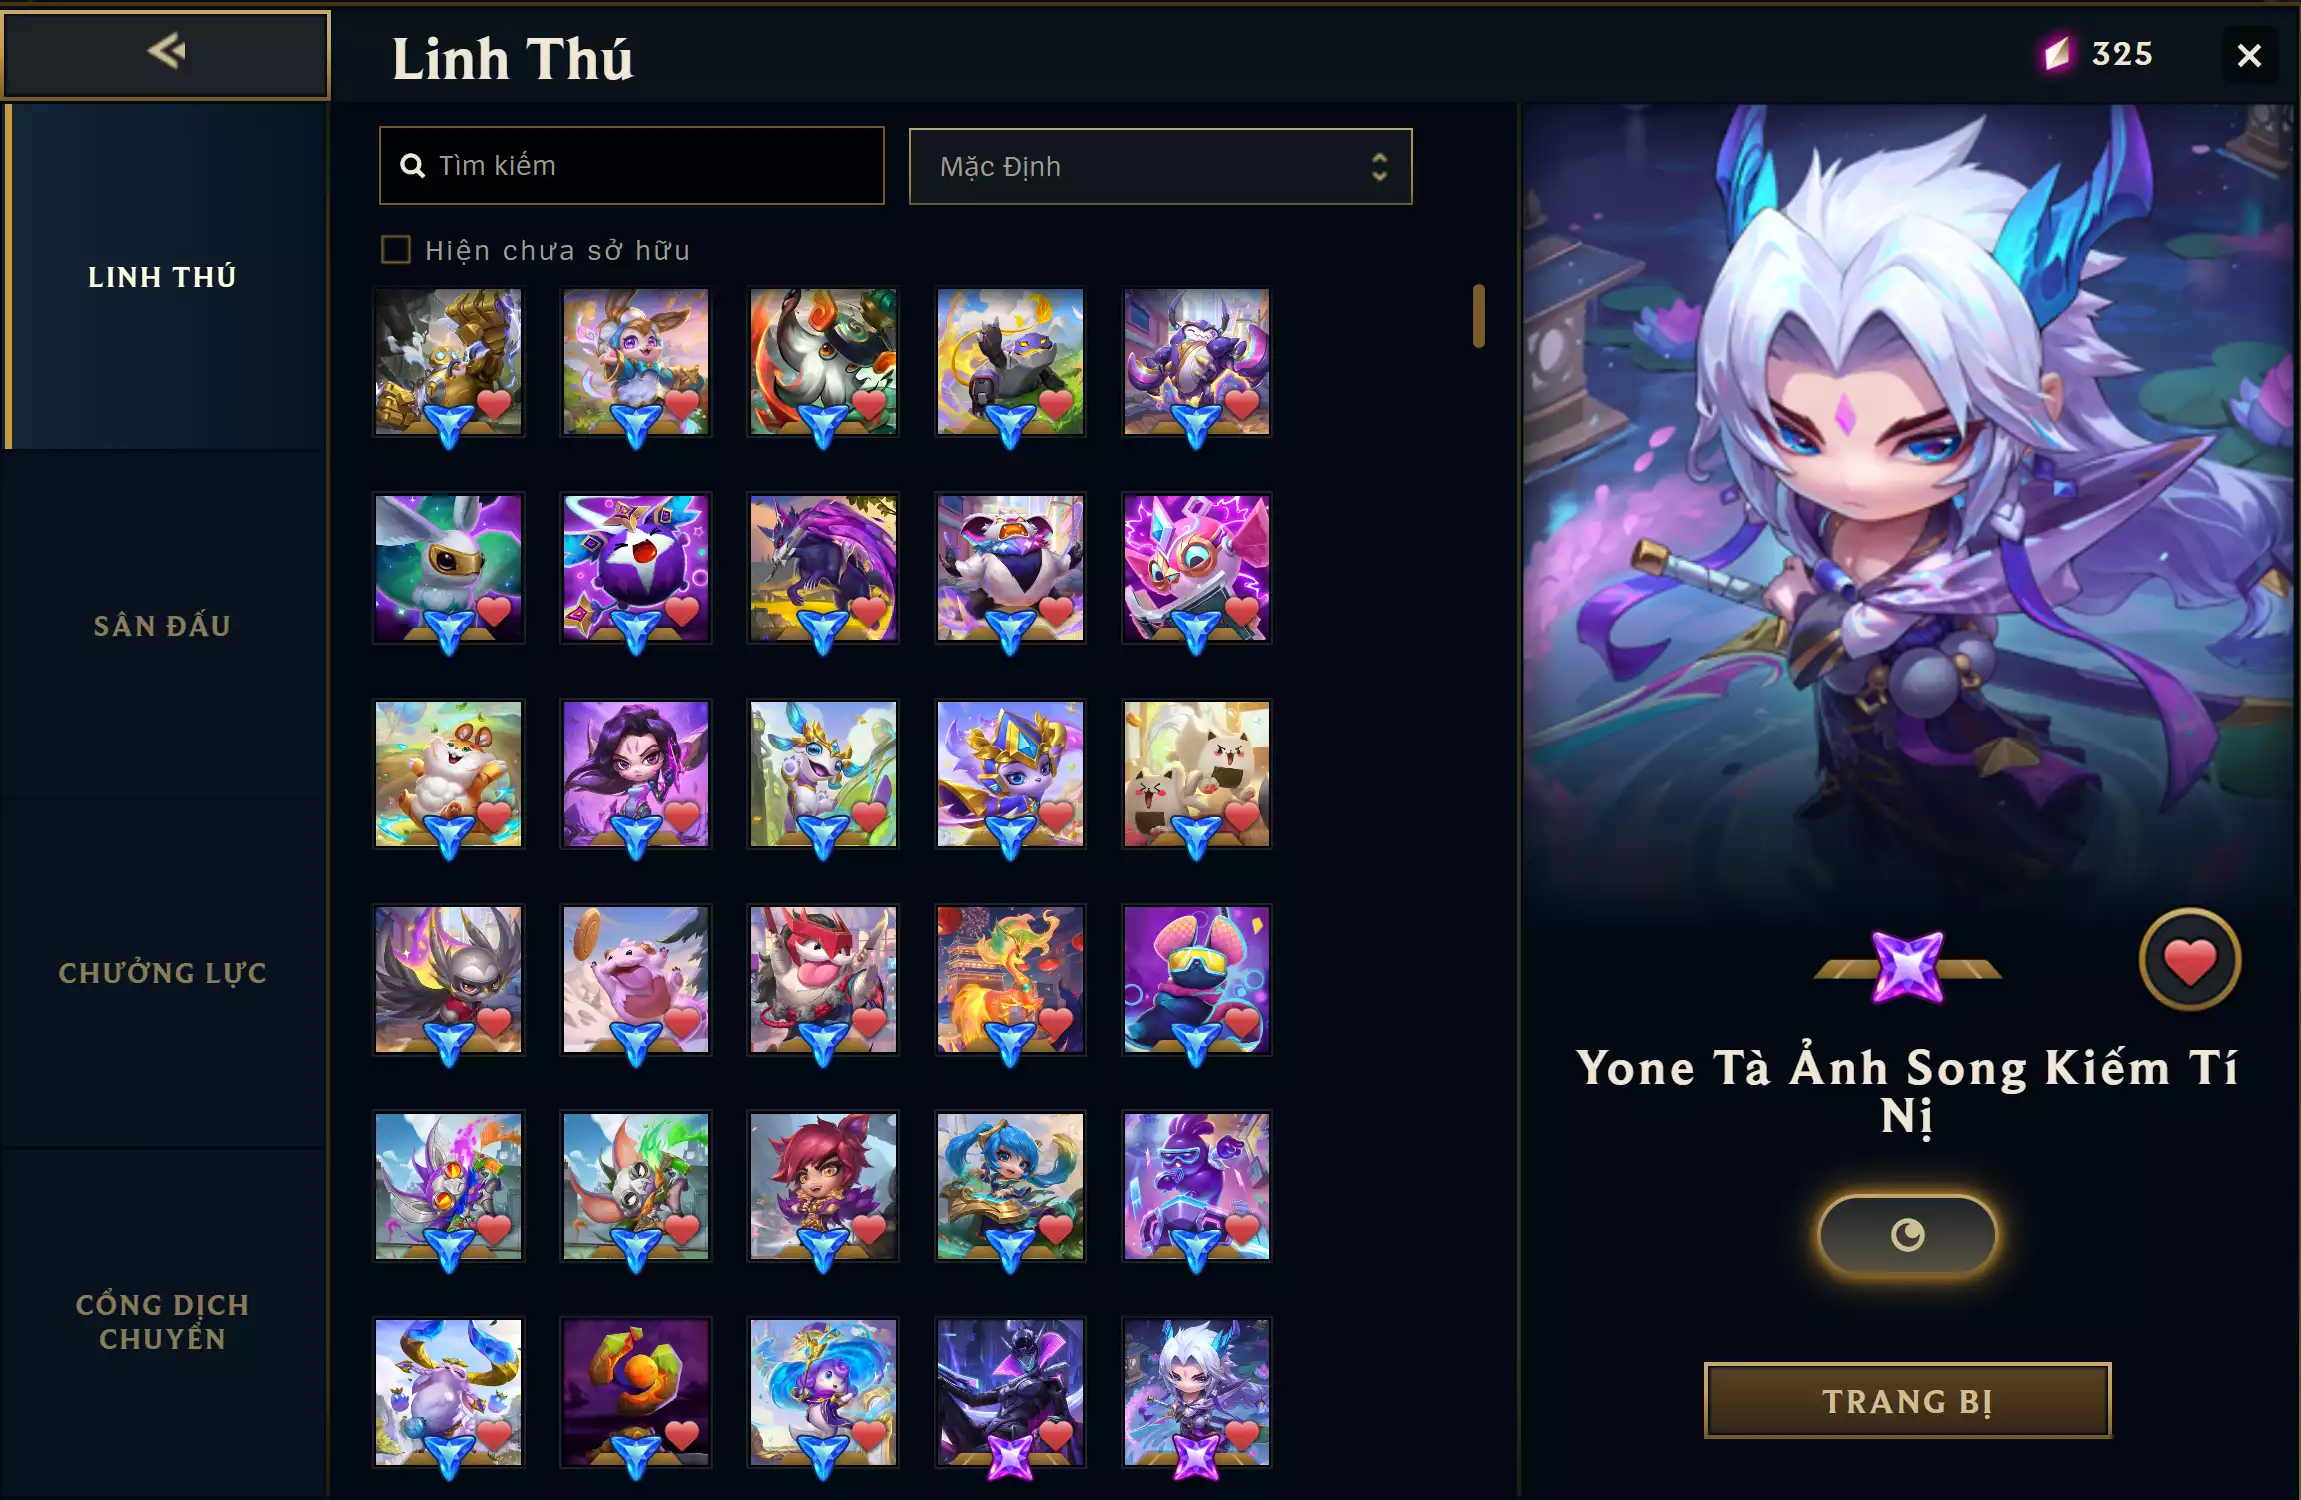Click the pink currency icon beside 325
2301x1500 pixels.
point(2057,53)
